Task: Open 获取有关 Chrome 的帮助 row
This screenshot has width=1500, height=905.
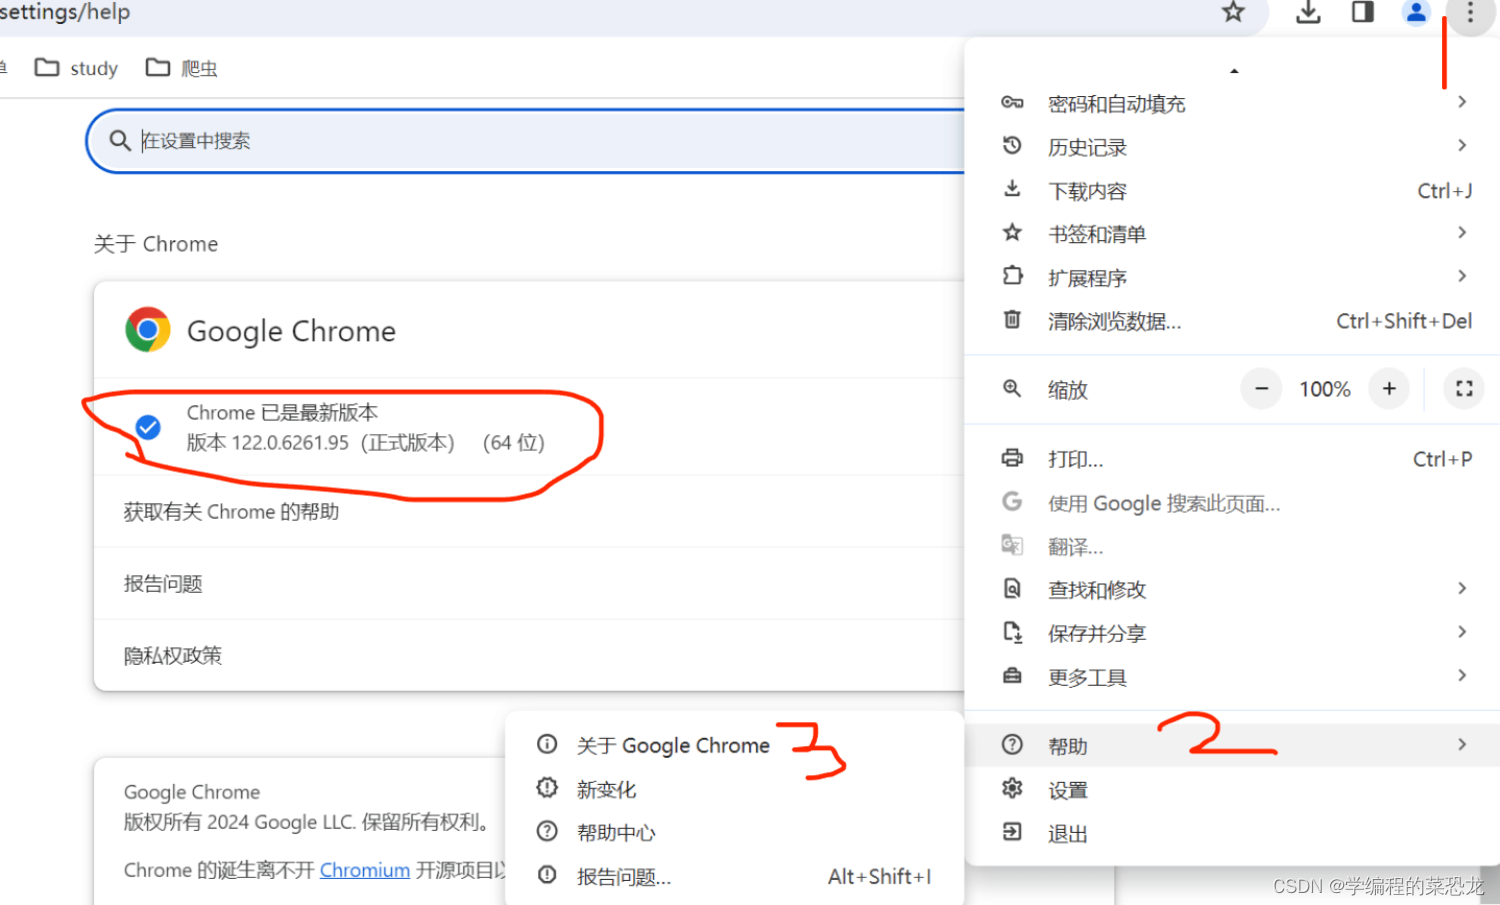Action: point(530,511)
